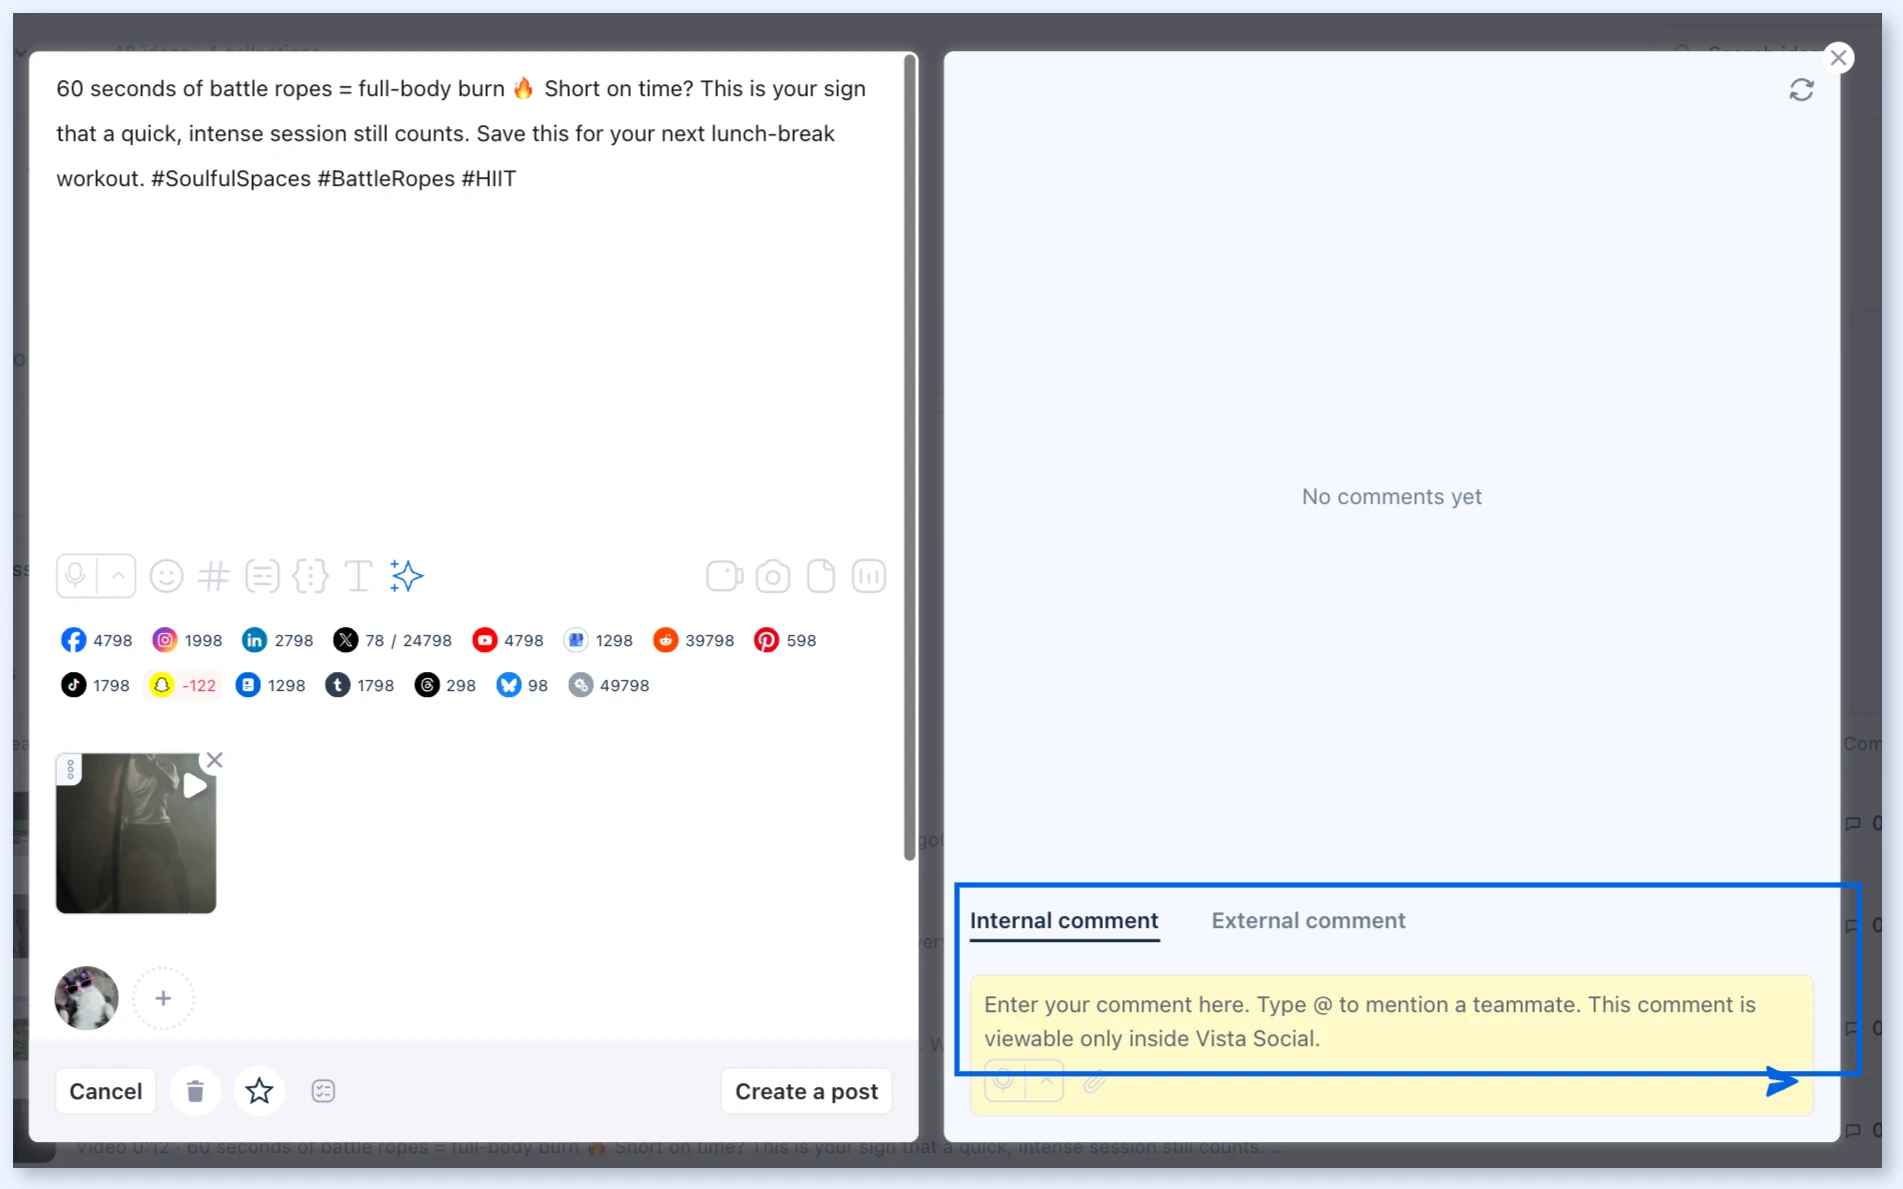Select the LinkedIn 2798 character counter

coord(278,640)
